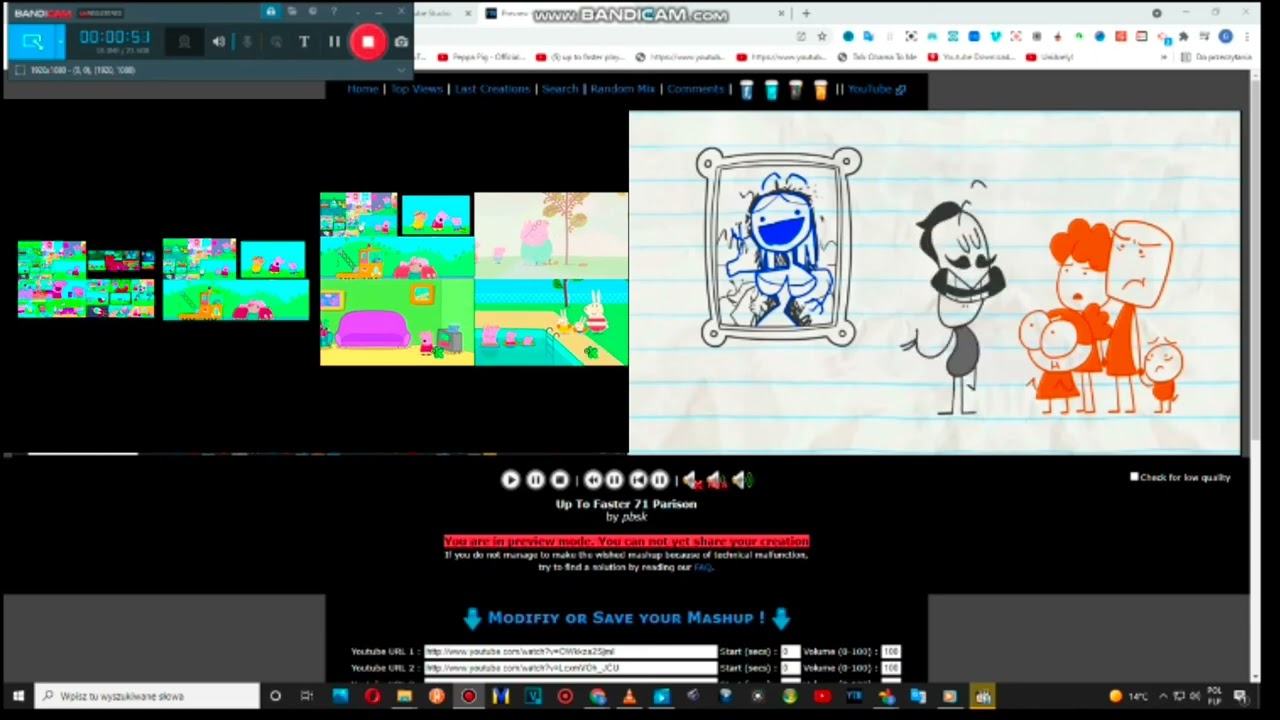Open the Search link in site navigation
This screenshot has height=720, width=1280.
click(560, 89)
